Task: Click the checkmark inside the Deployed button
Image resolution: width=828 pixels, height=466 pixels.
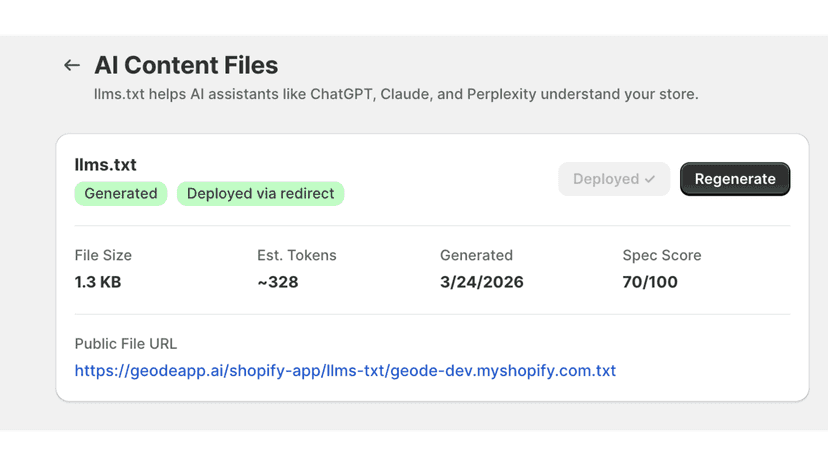Action: (x=650, y=179)
